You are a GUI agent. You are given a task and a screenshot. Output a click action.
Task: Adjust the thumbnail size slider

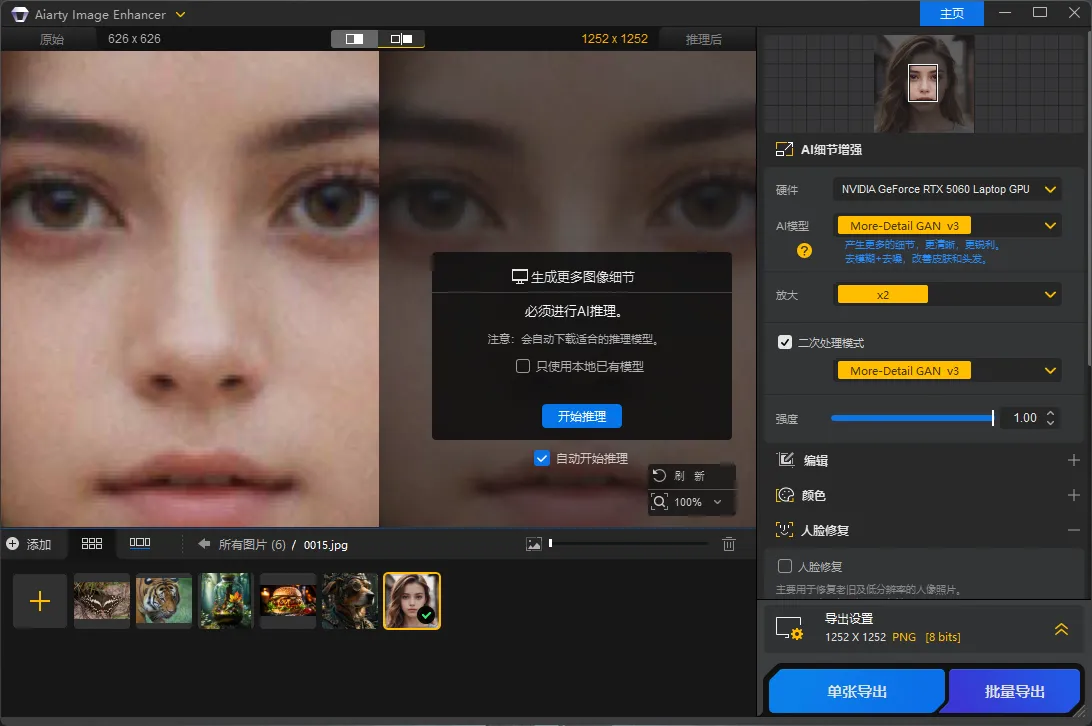point(628,543)
